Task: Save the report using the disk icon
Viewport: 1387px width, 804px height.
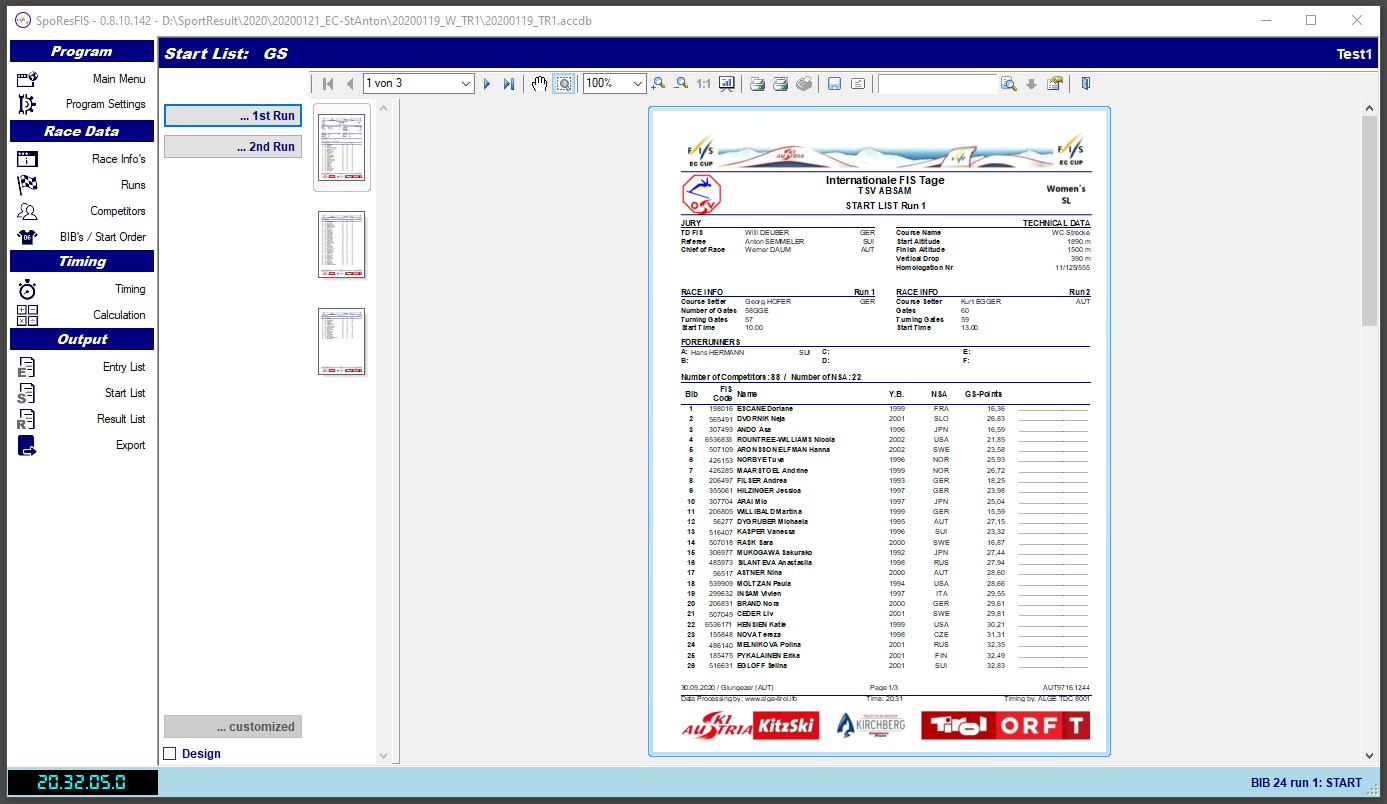Action: (x=834, y=84)
